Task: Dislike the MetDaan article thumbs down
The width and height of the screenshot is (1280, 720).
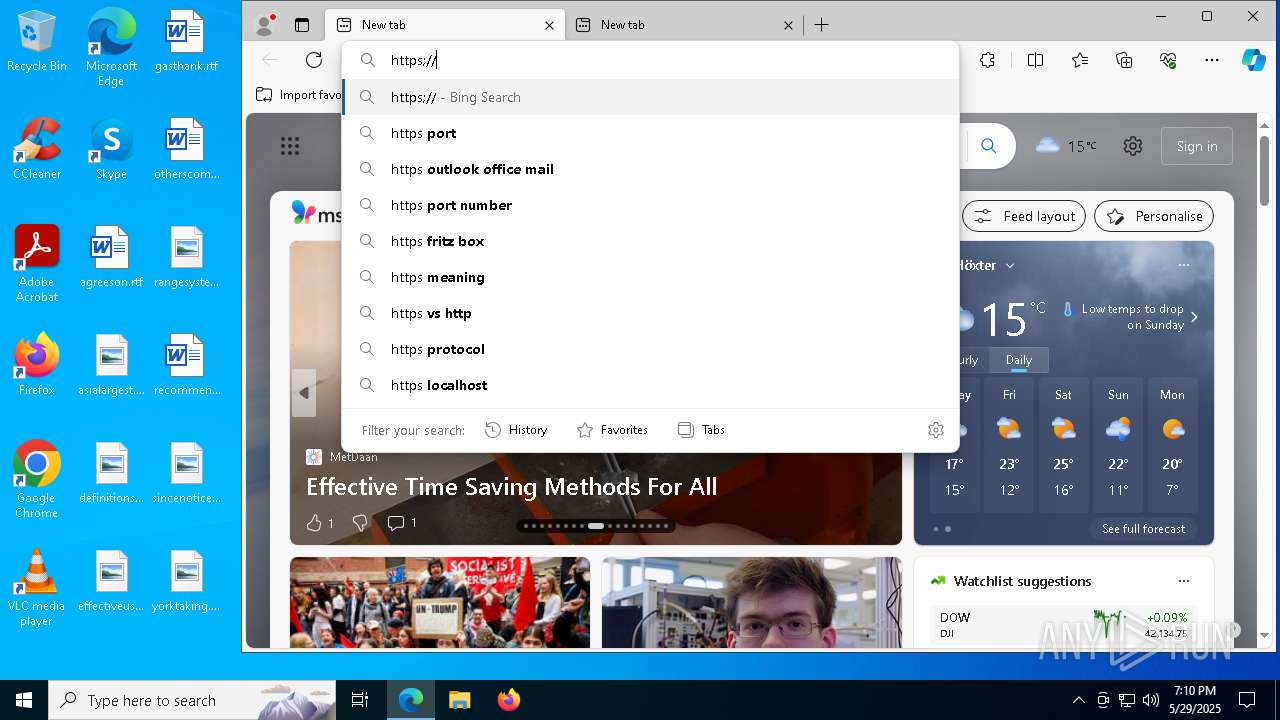Action: tap(361, 523)
